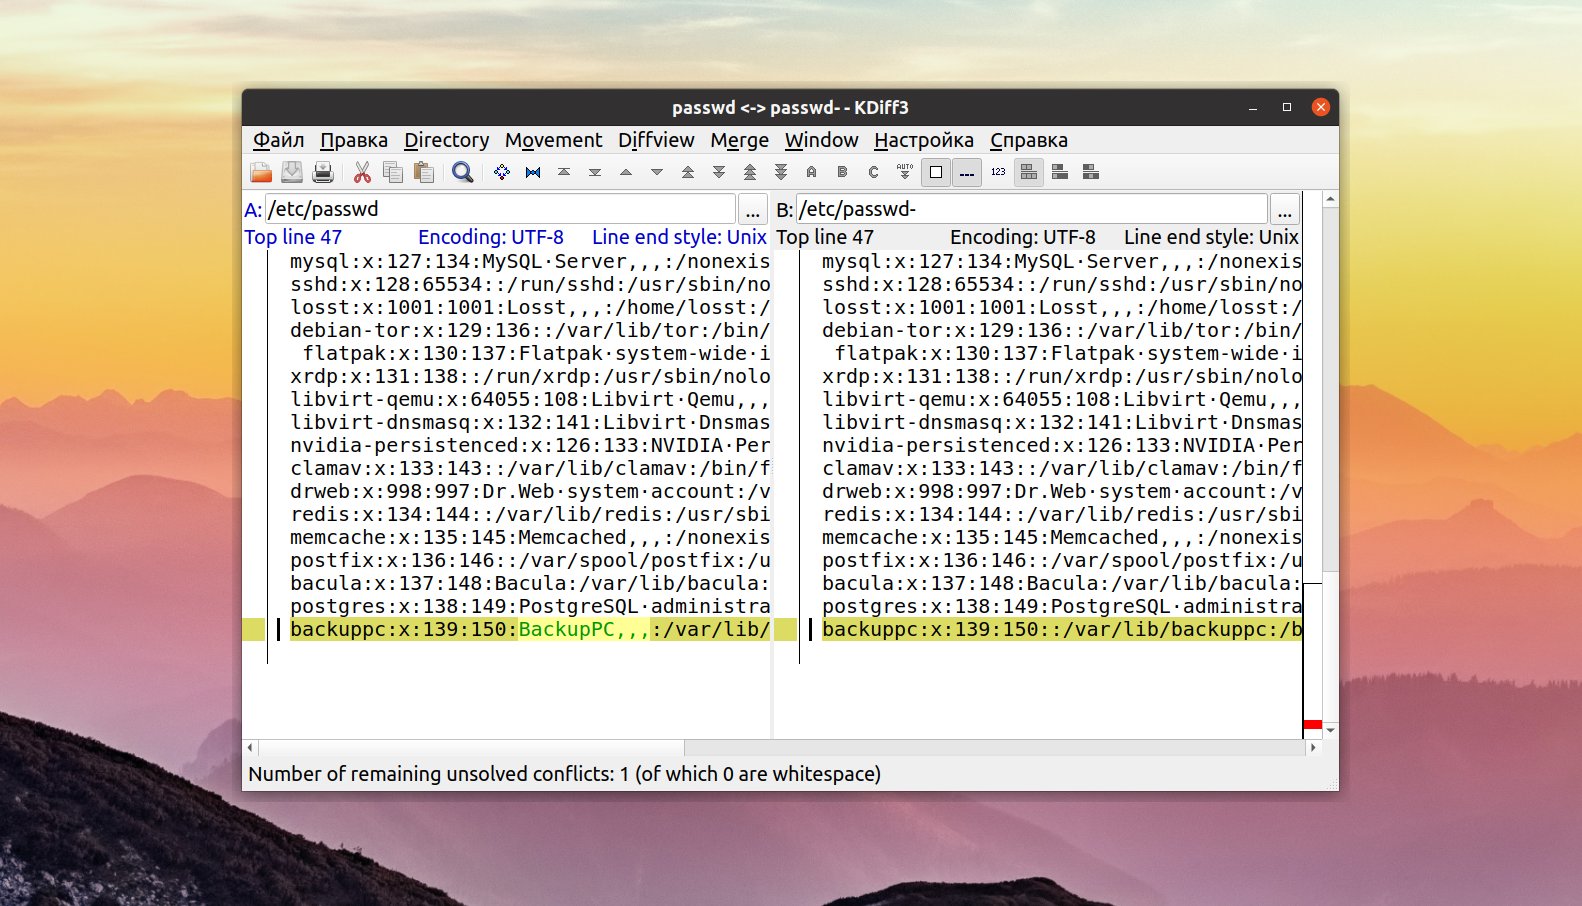Click the auto-advance AUTO arrow icon
This screenshot has height=906, width=1582.
[905, 172]
